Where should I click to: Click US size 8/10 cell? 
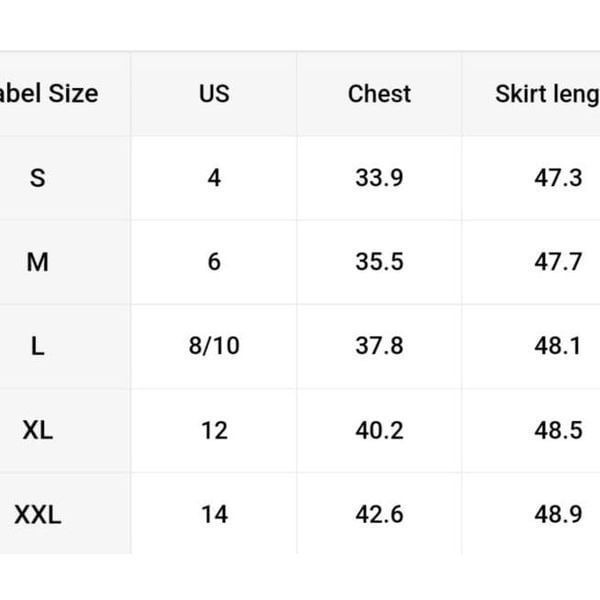pos(214,346)
